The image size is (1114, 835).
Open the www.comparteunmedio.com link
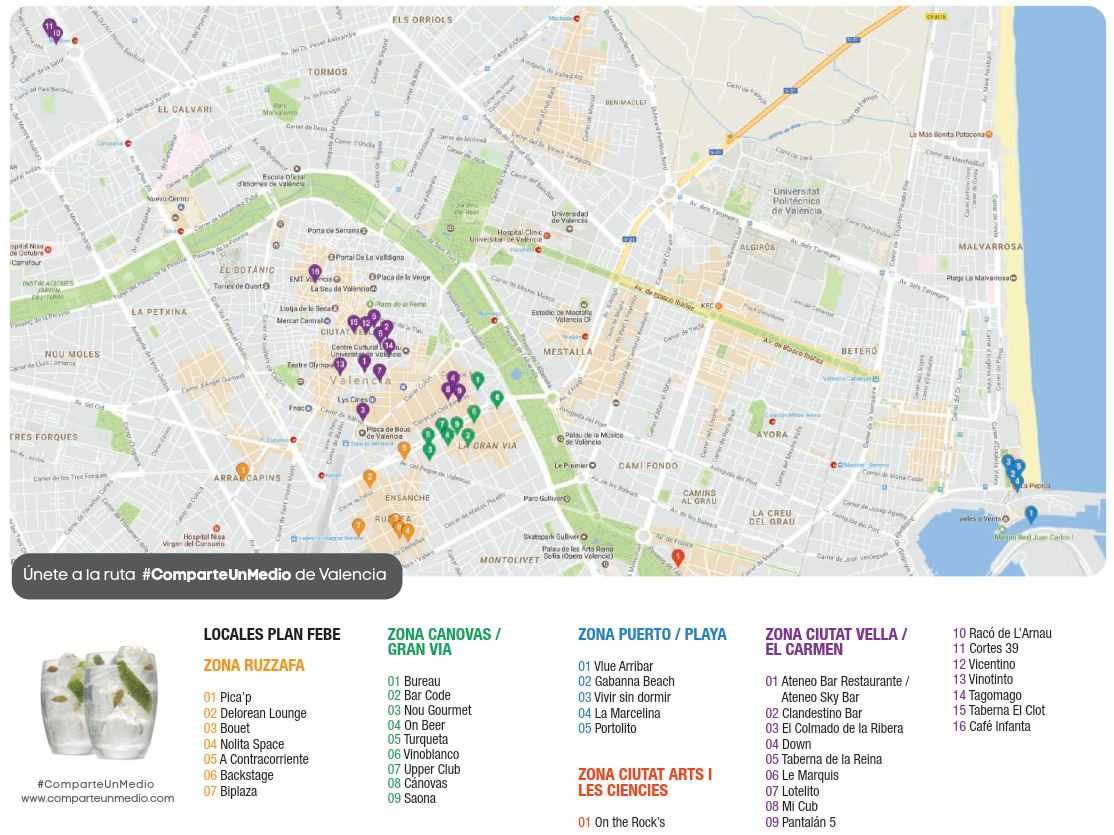click(x=98, y=798)
